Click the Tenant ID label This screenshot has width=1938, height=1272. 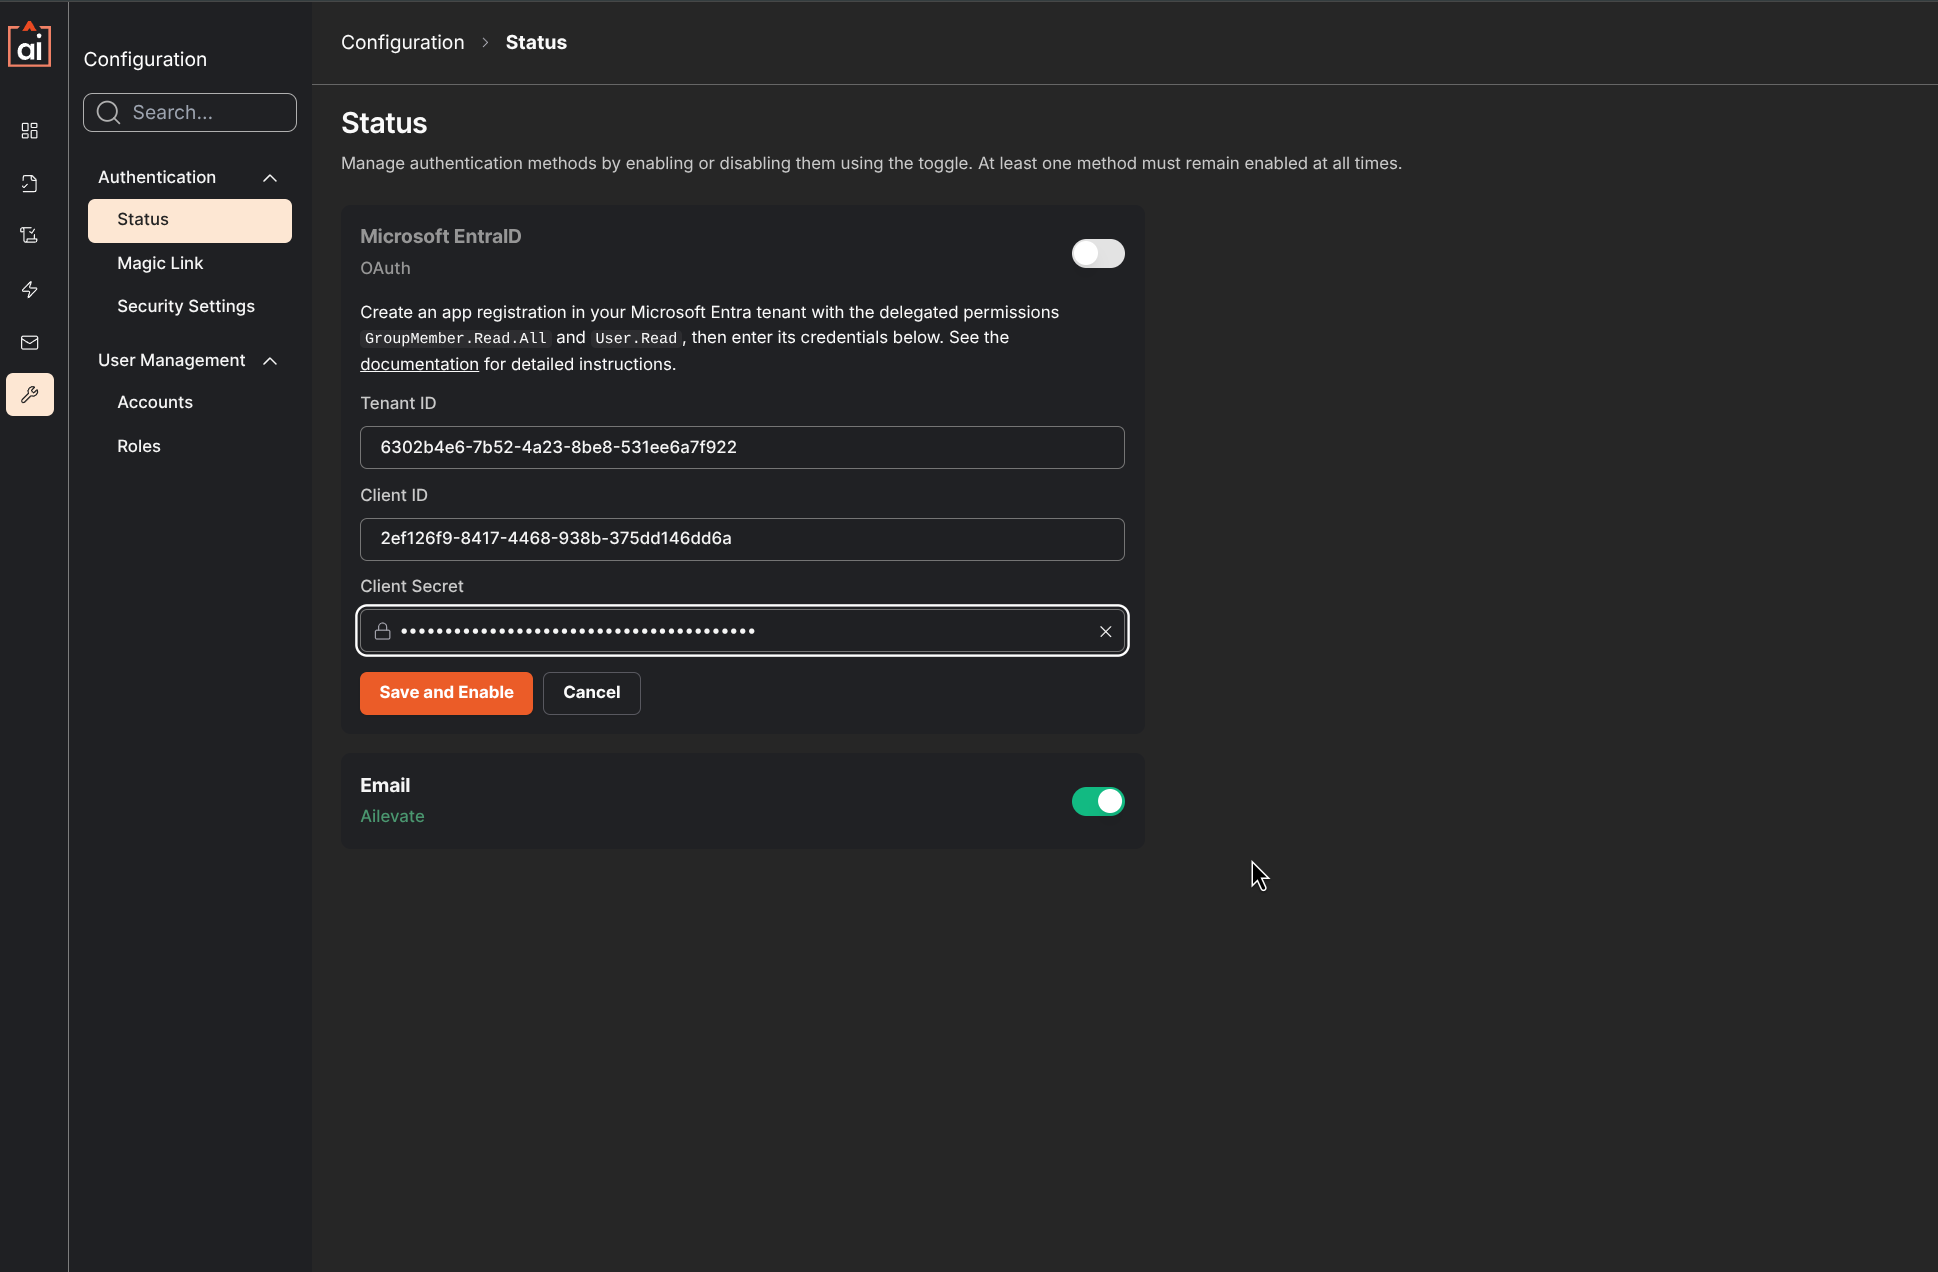point(398,403)
